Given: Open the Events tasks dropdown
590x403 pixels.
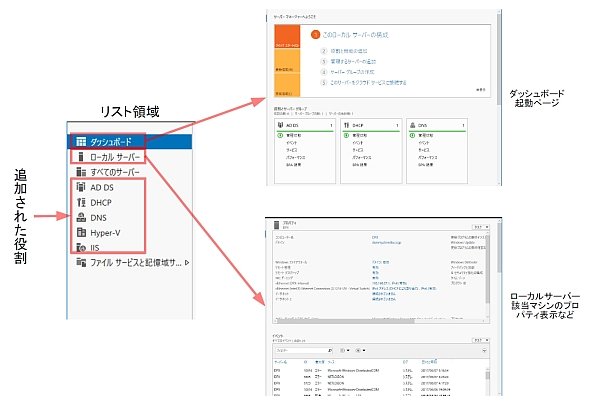Looking at the screenshot, I should coord(481,340).
